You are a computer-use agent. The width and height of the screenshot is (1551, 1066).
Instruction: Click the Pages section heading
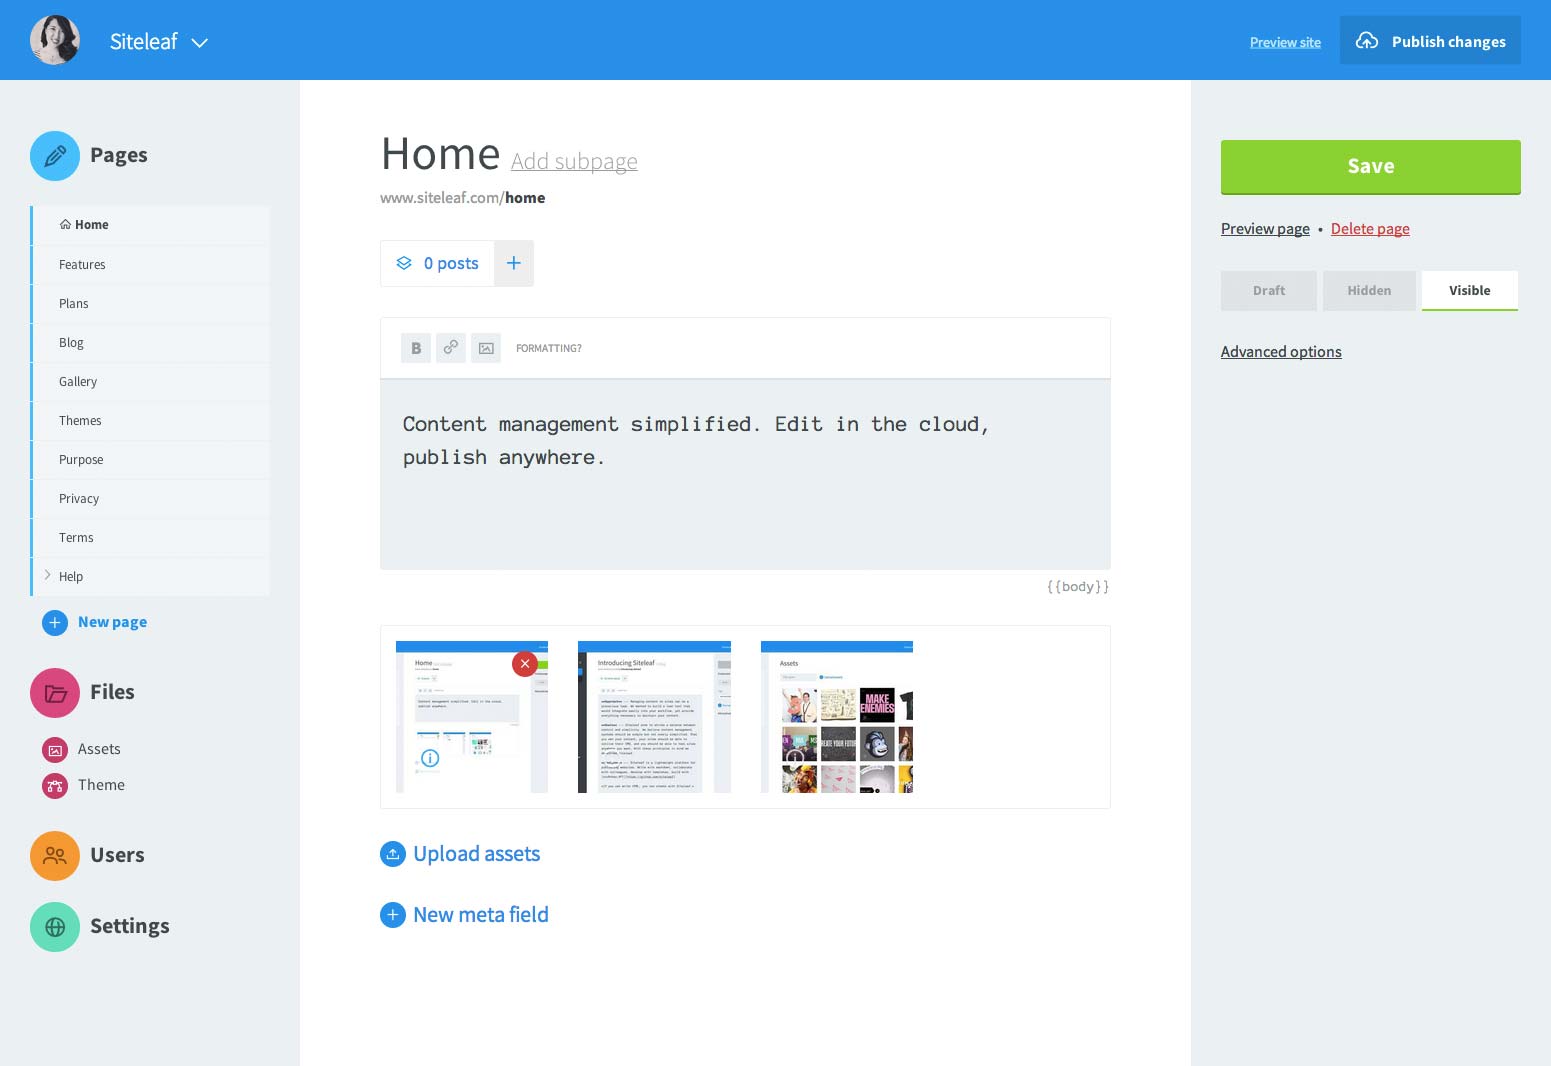119,155
